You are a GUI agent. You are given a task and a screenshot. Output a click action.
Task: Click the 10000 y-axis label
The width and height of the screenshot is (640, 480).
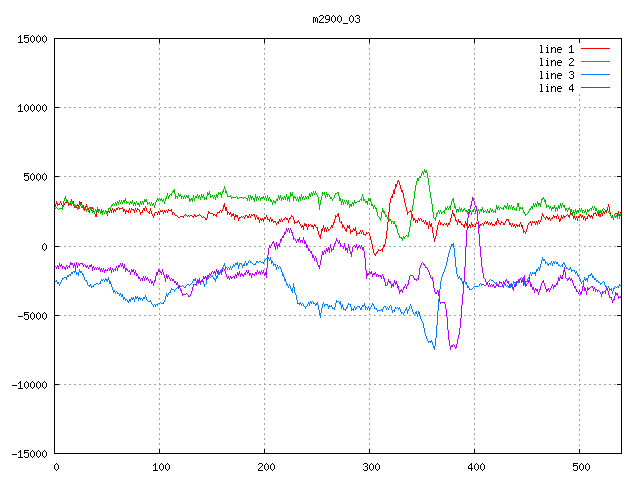[x=31, y=108]
